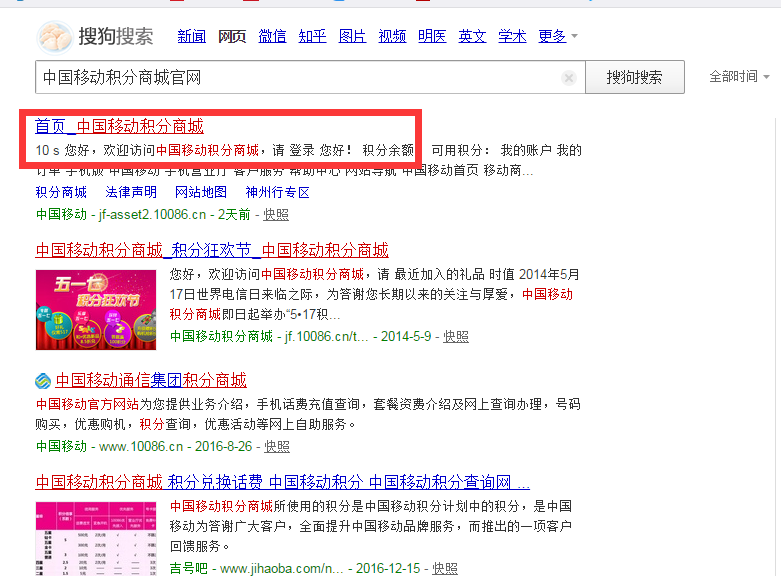
Task: Go to the 明医 search tab
Action: pos(432,36)
